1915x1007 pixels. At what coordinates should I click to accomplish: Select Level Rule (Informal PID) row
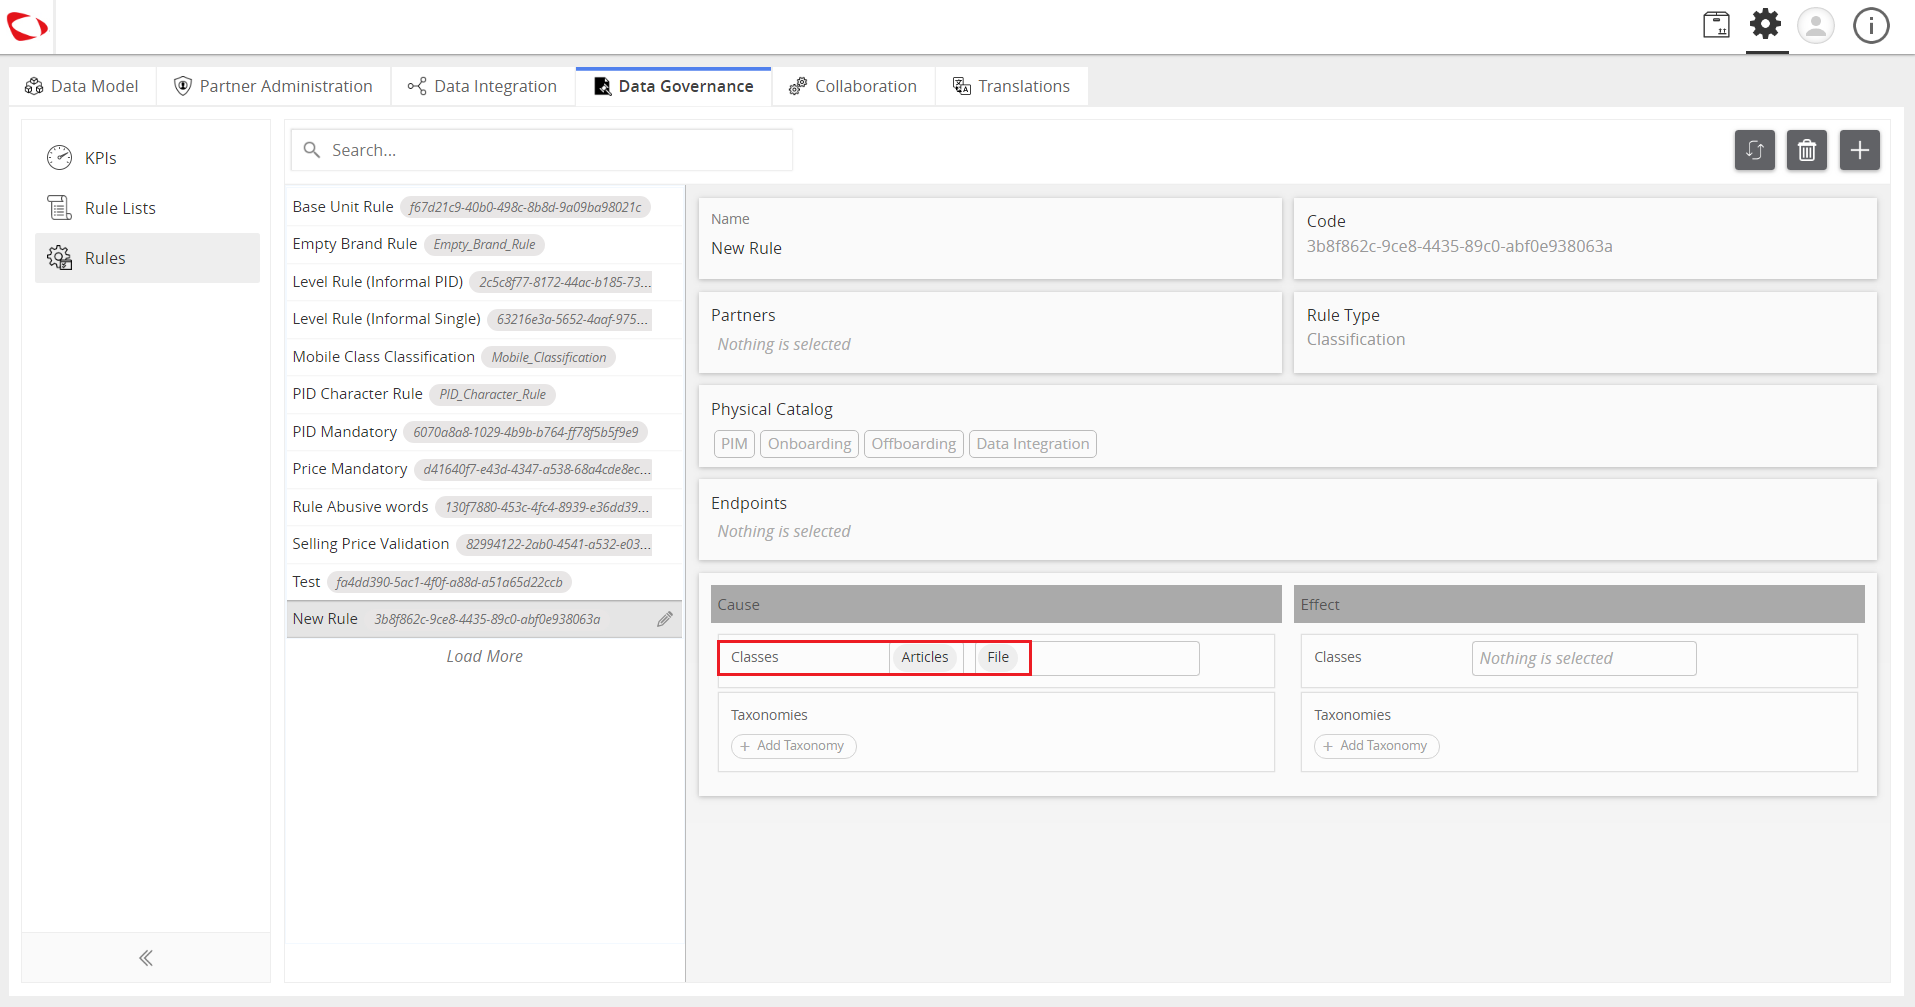tap(484, 282)
